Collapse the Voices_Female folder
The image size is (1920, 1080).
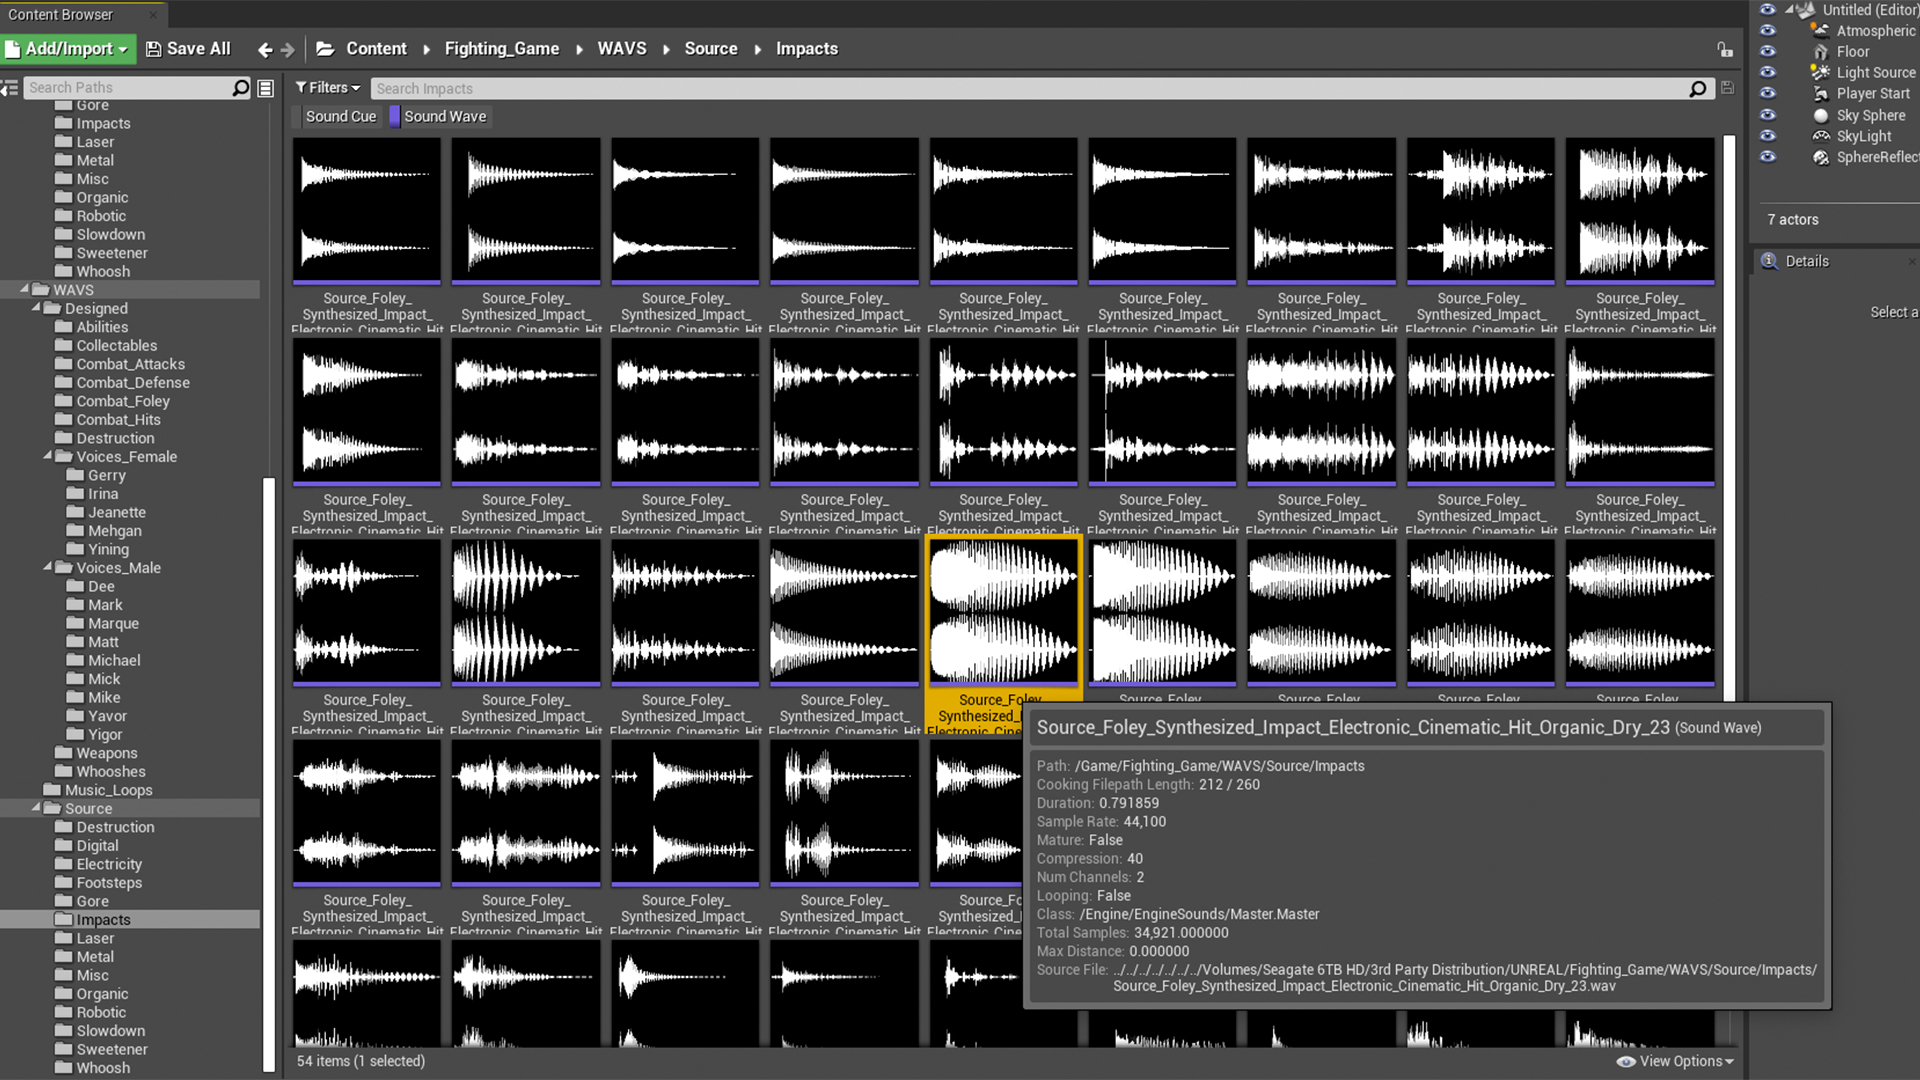(47, 456)
